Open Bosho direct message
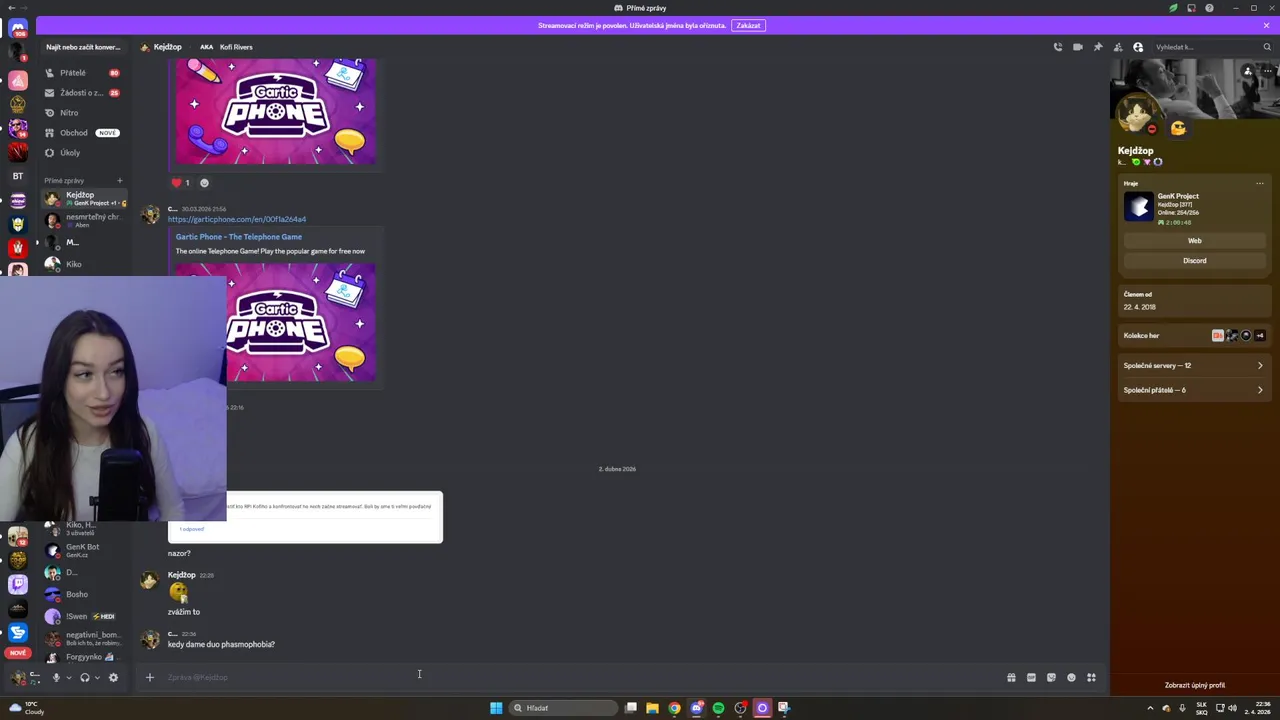Viewport: 1280px width, 720px height. [x=83, y=594]
